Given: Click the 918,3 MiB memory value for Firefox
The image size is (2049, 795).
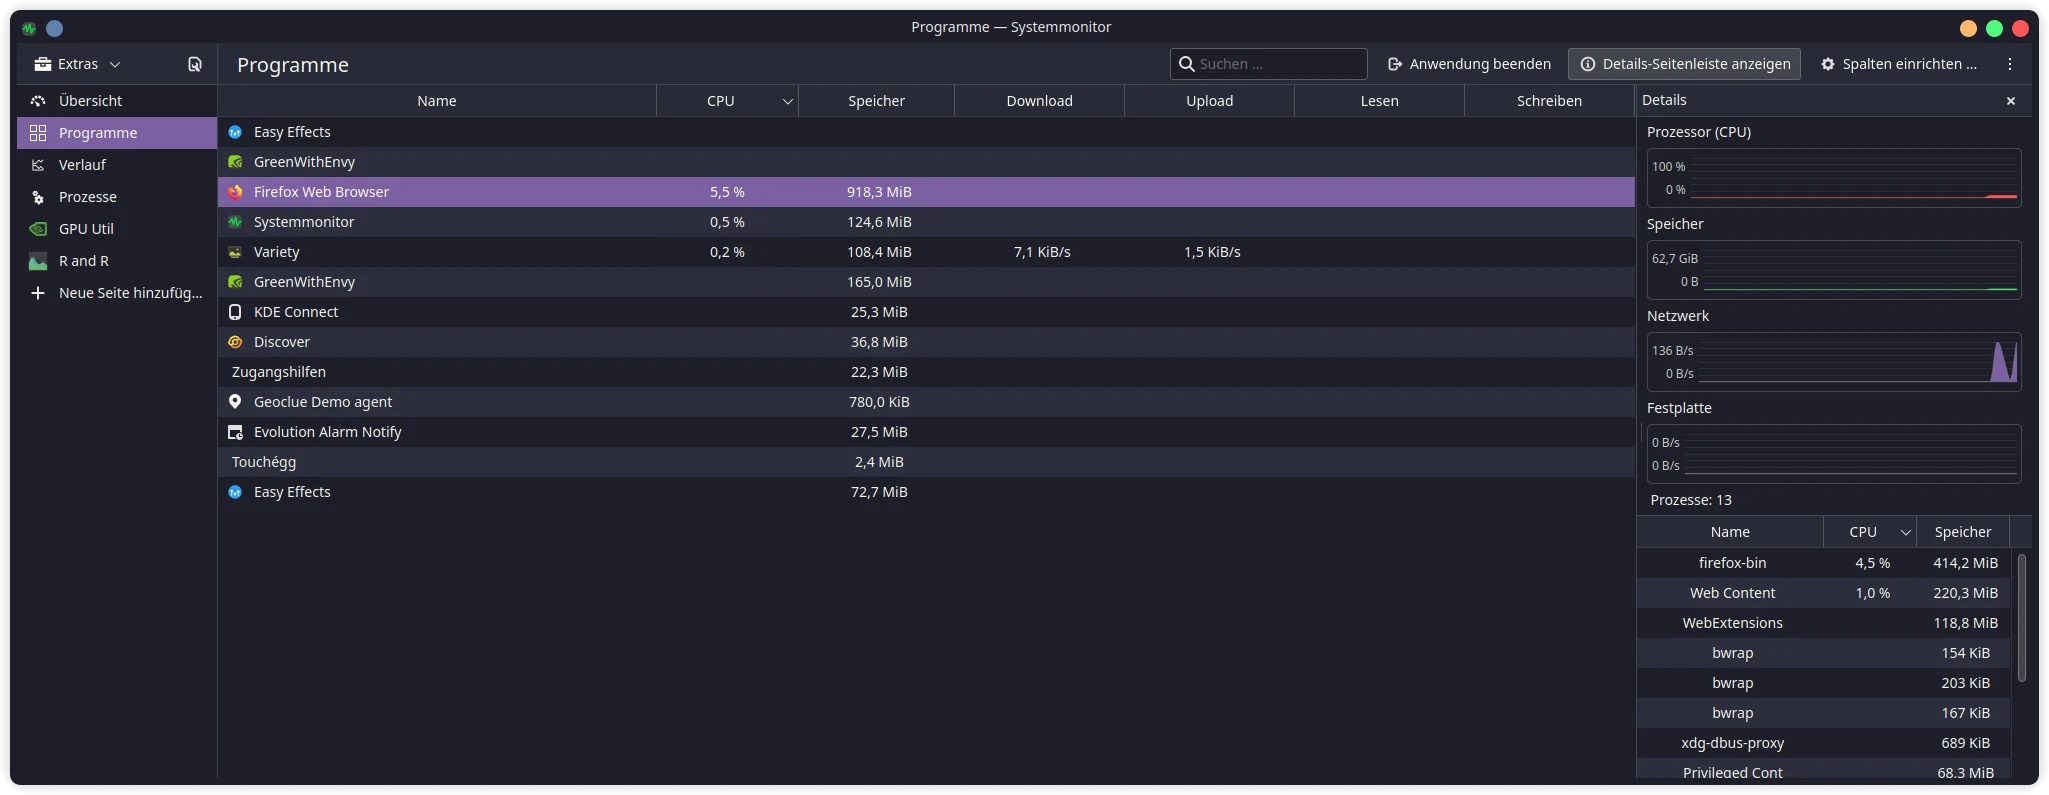Looking at the screenshot, I should 879,192.
